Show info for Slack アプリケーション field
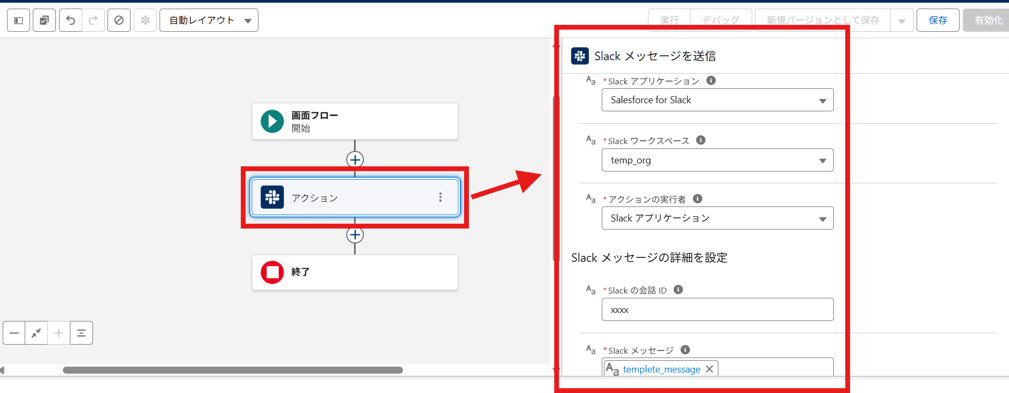 (711, 81)
